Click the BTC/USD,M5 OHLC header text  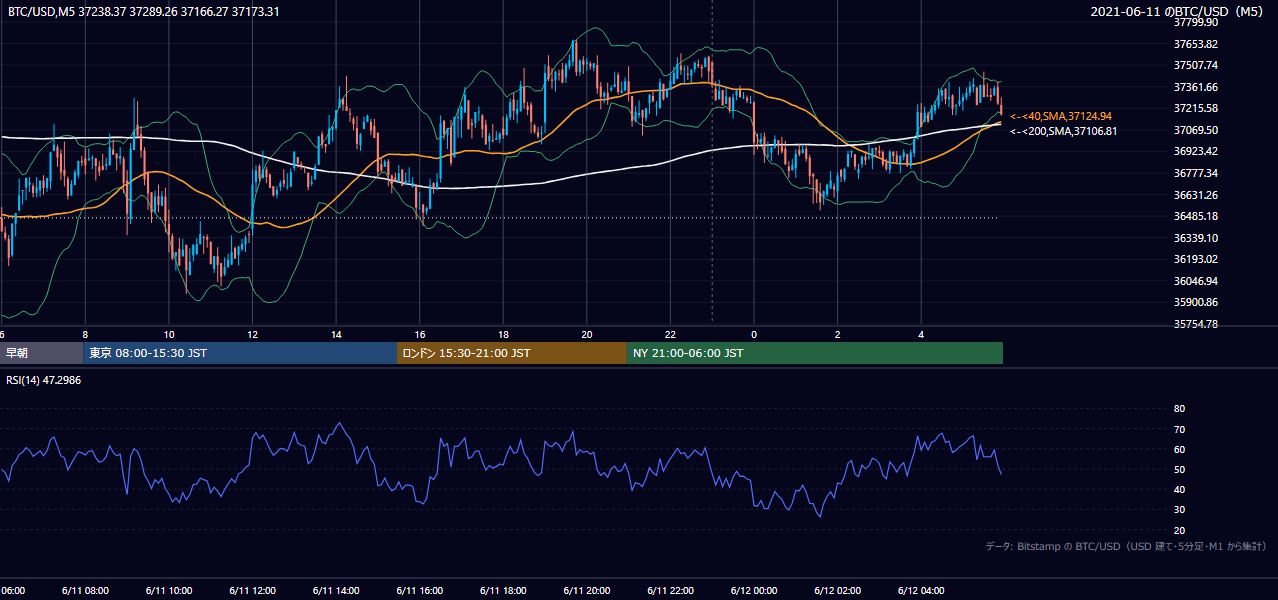144,12
